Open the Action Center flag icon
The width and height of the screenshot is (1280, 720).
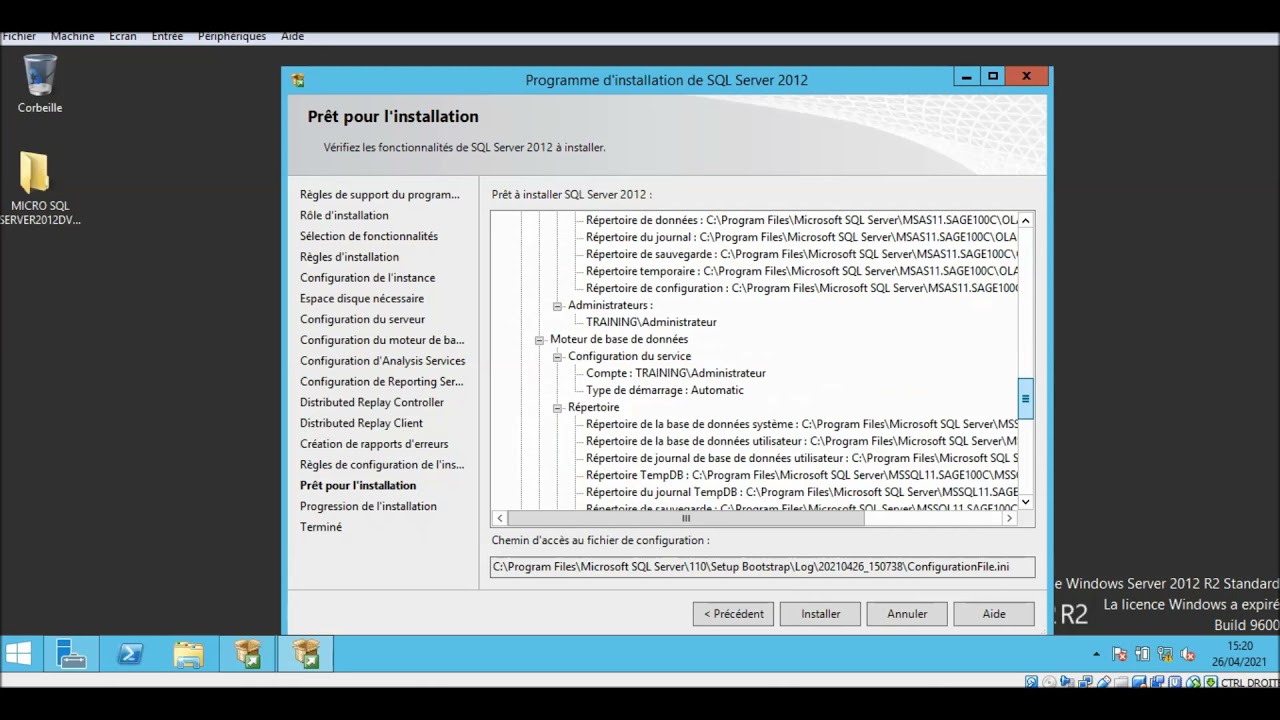[x=1119, y=655]
